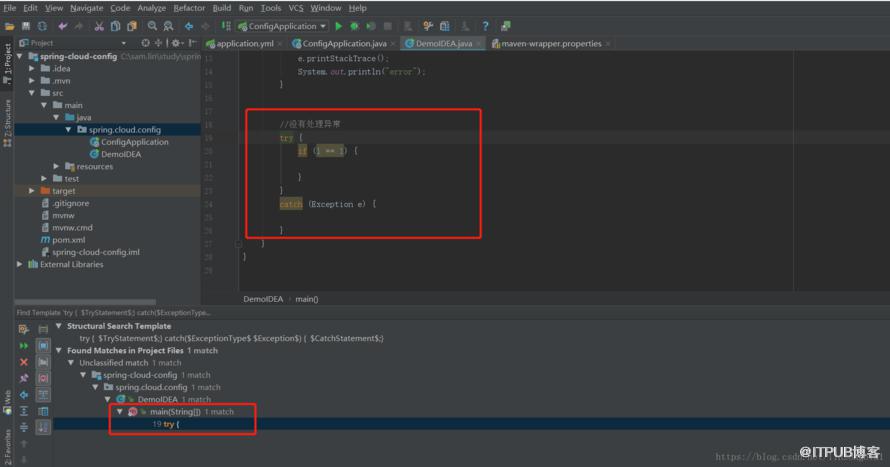Open the Refactor menu
890x467 pixels.
[x=190, y=8]
